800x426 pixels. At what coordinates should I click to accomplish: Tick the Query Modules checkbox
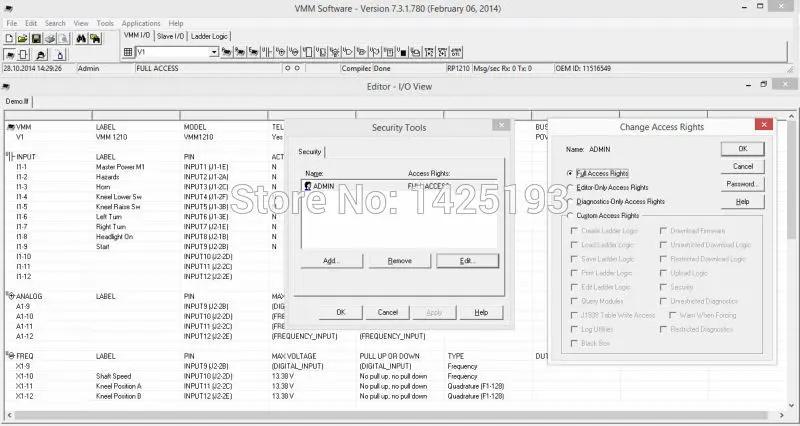tap(574, 301)
